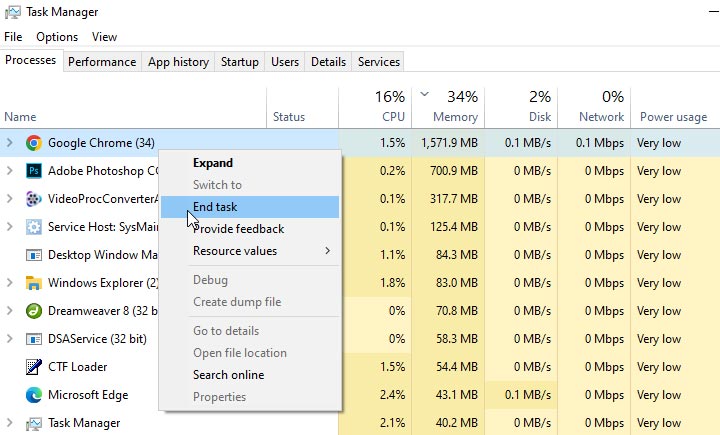Select the DSAService (32 bit) row name
Viewport: 720px width, 435px height.
(x=97, y=339)
